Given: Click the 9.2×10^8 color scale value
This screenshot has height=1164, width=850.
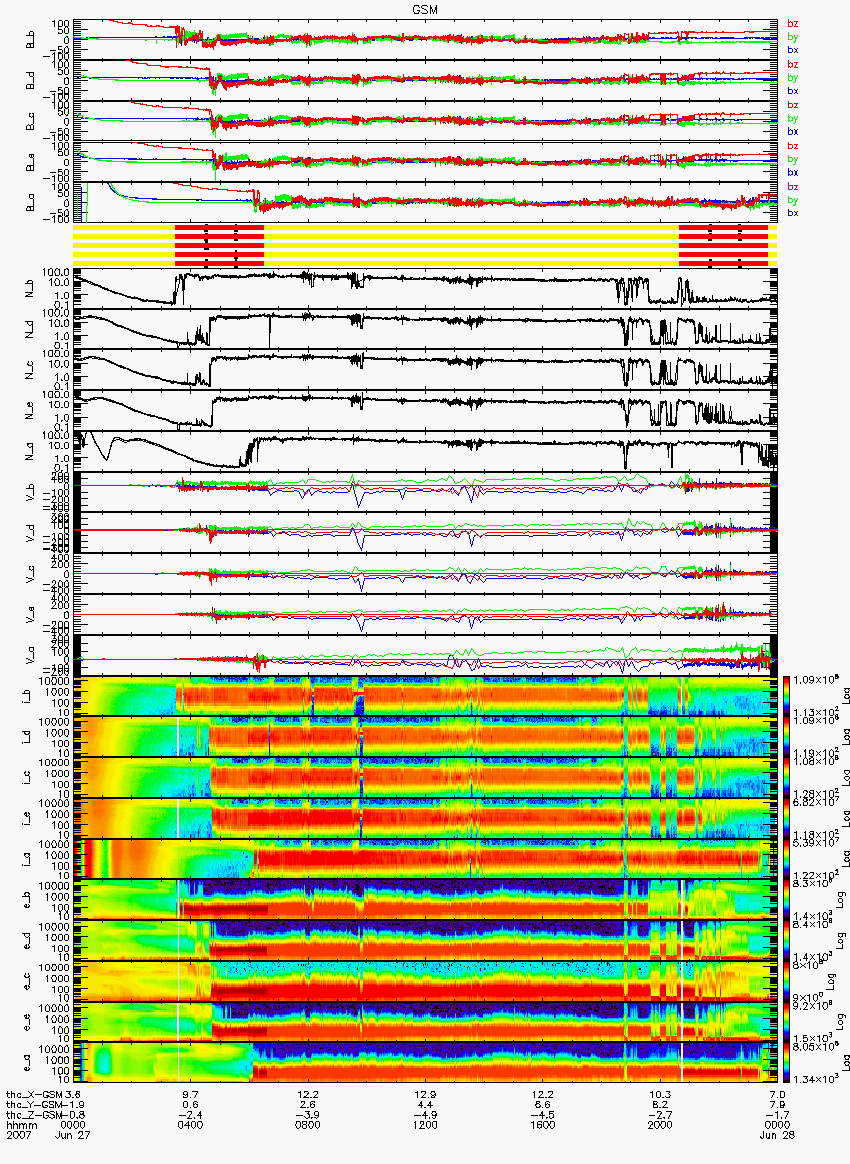Looking at the screenshot, I should 811,1007.
